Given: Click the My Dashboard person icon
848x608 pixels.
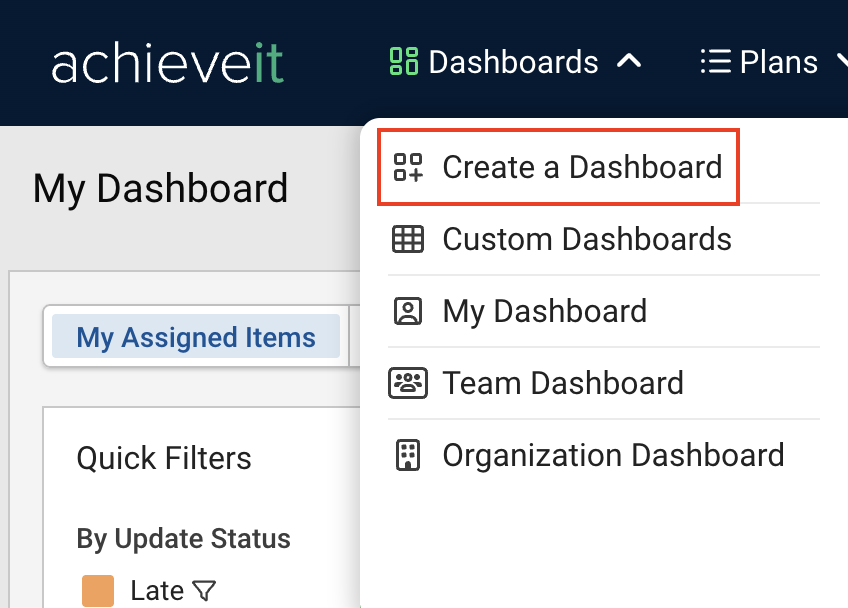Looking at the screenshot, I should point(408,311).
